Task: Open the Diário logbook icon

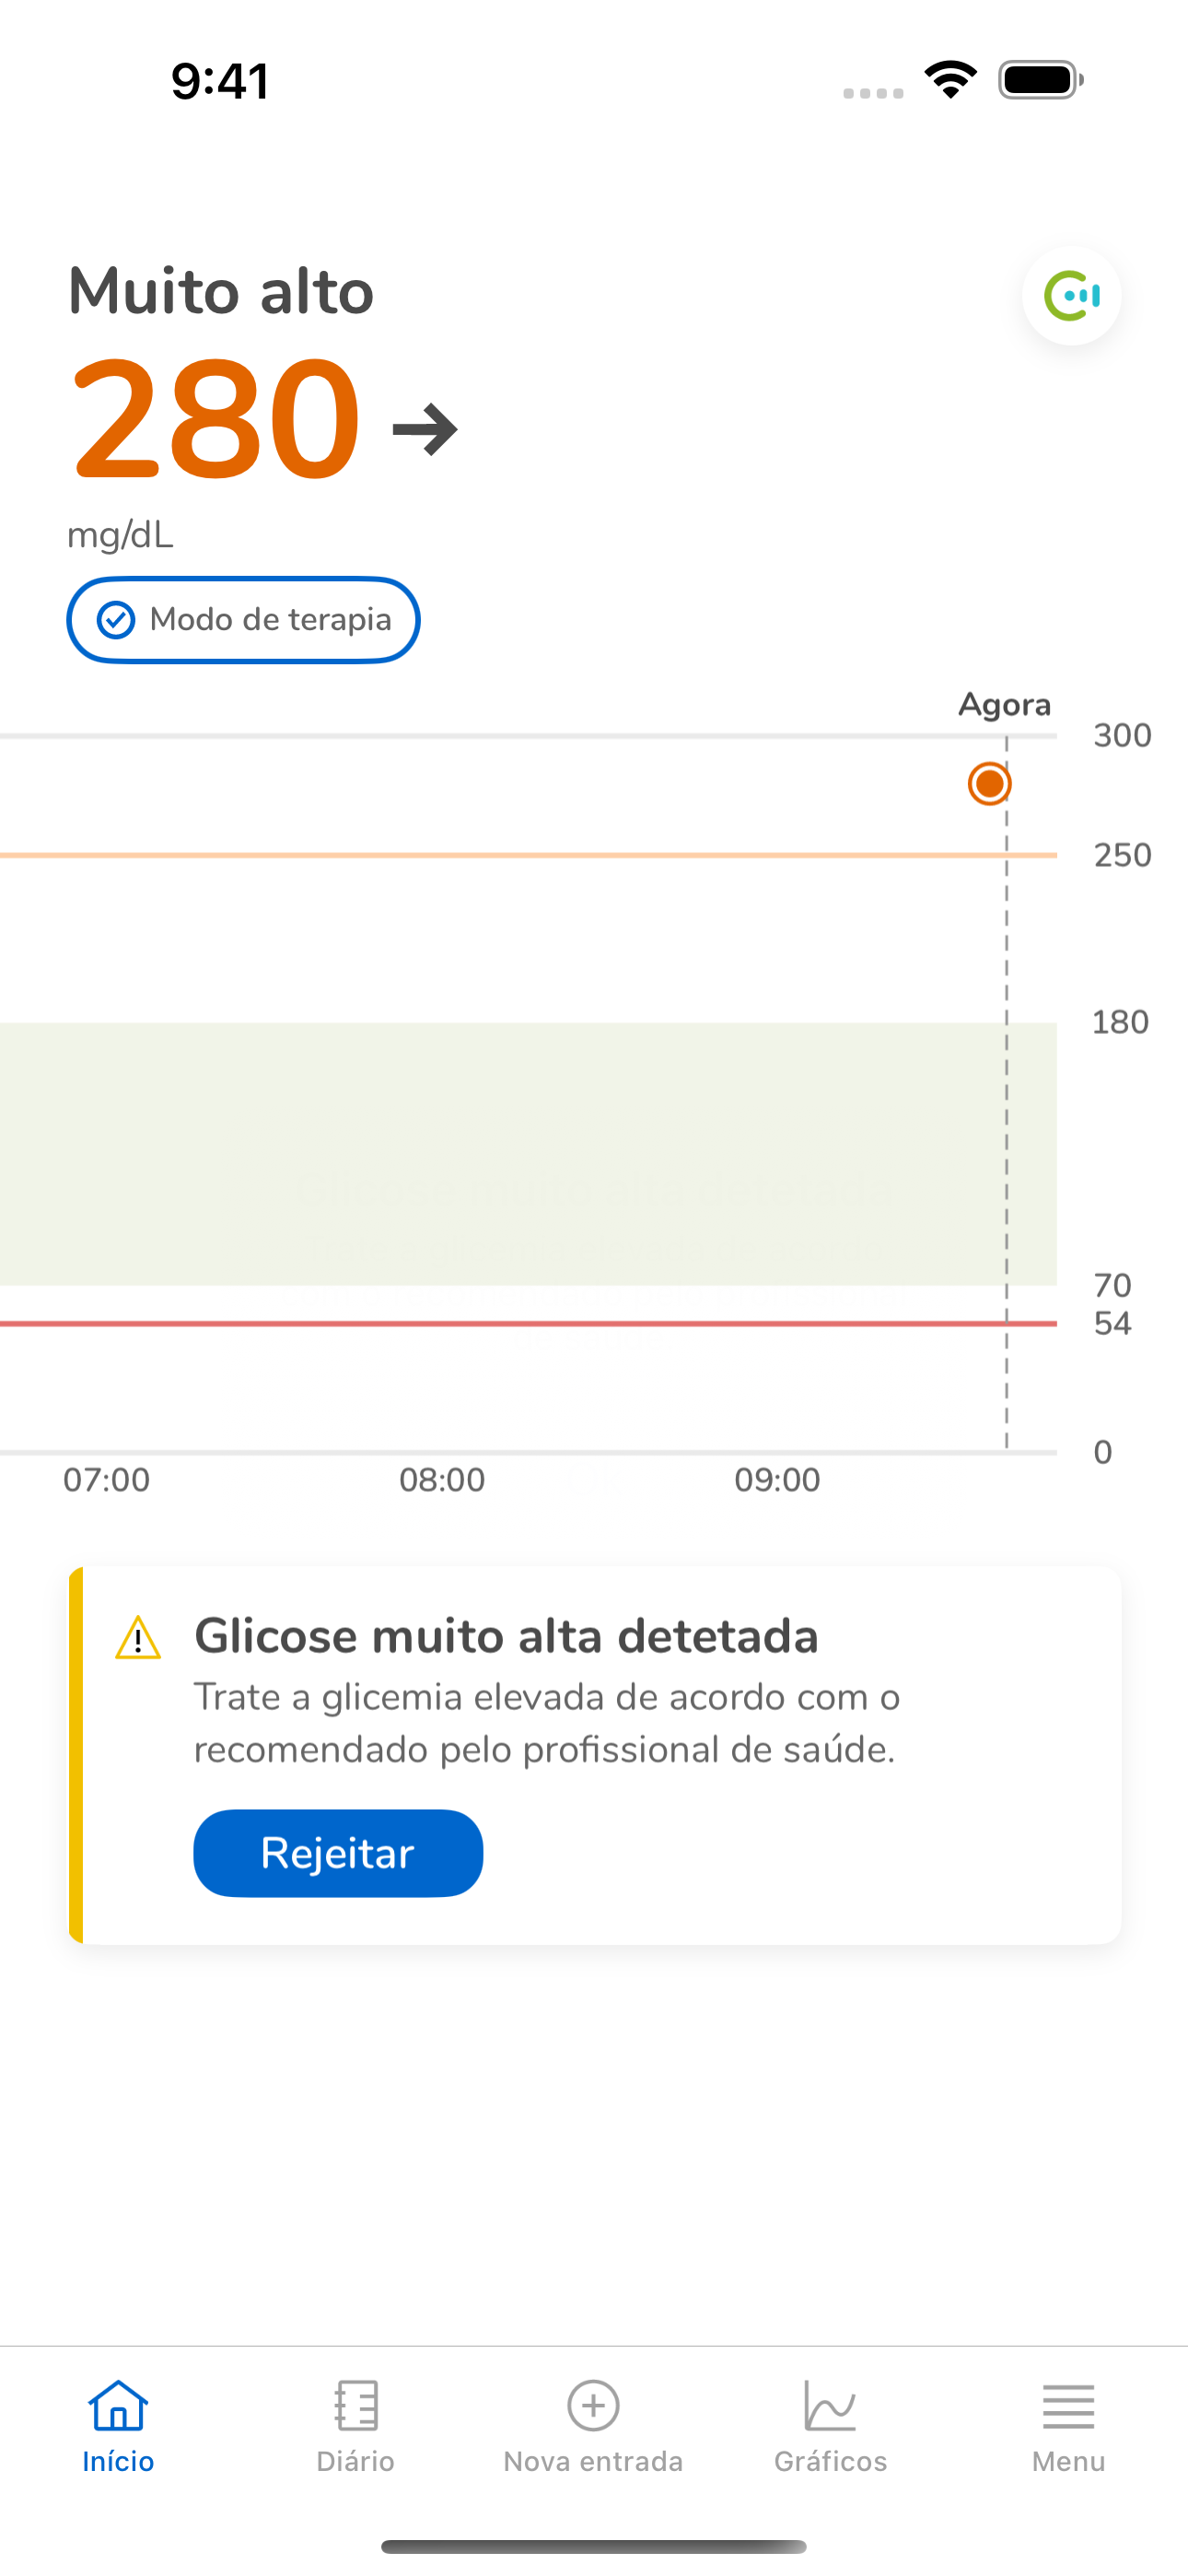Action: click(x=355, y=2404)
